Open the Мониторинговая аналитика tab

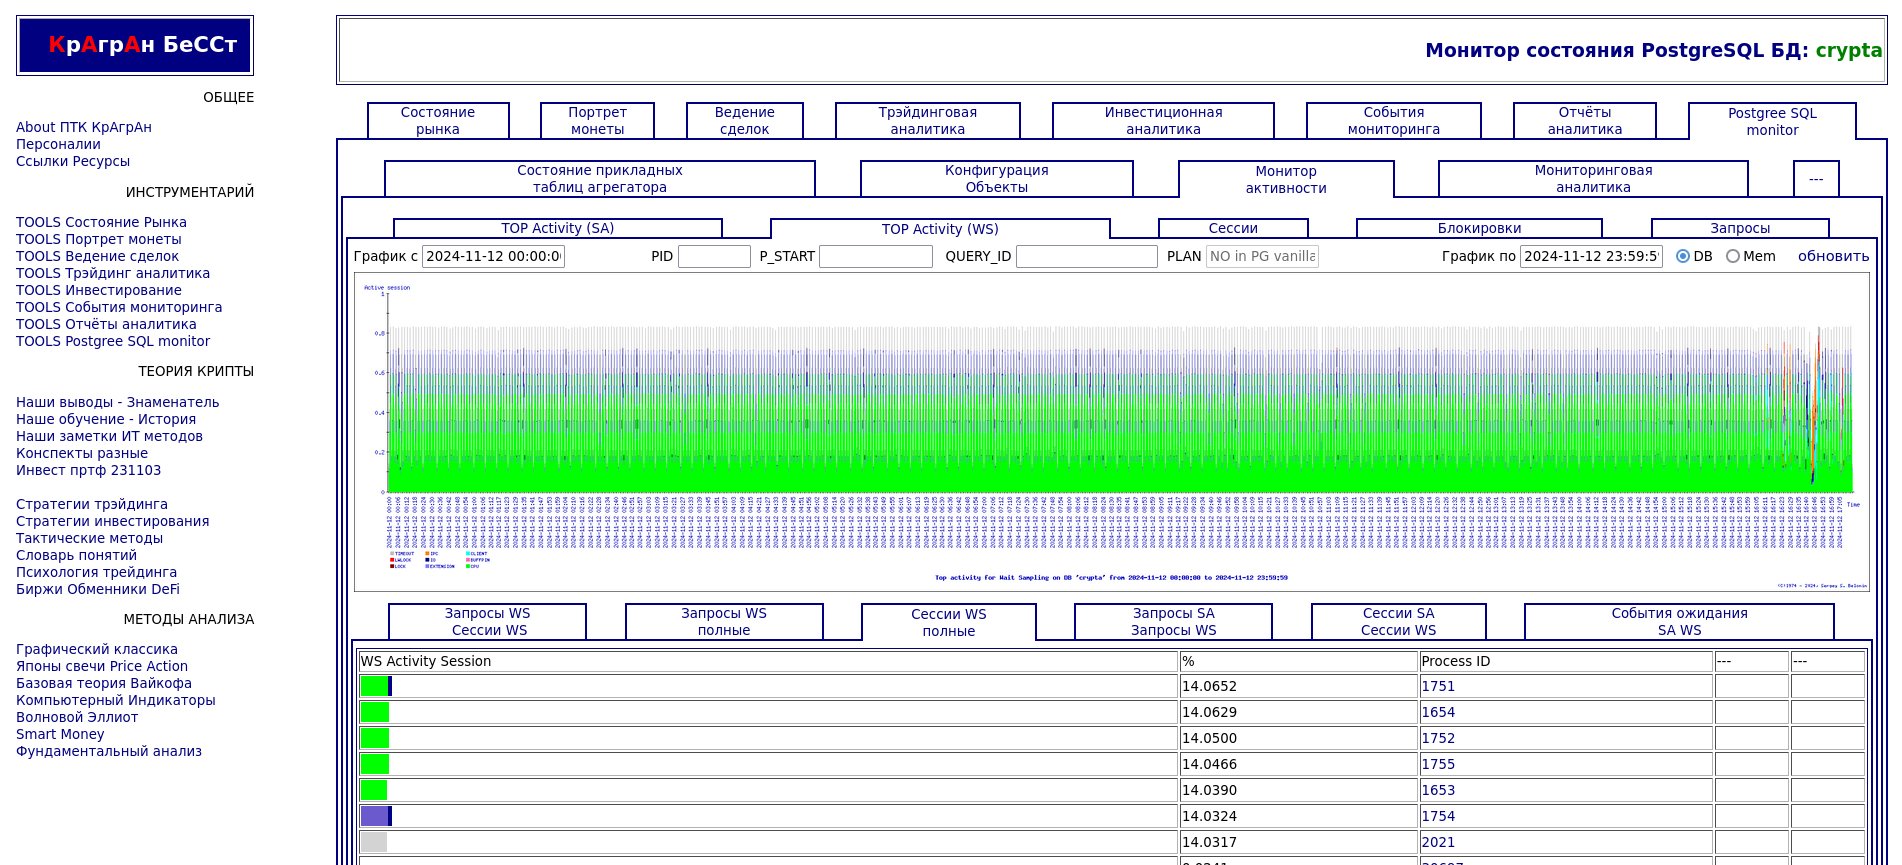tap(1593, 179)
